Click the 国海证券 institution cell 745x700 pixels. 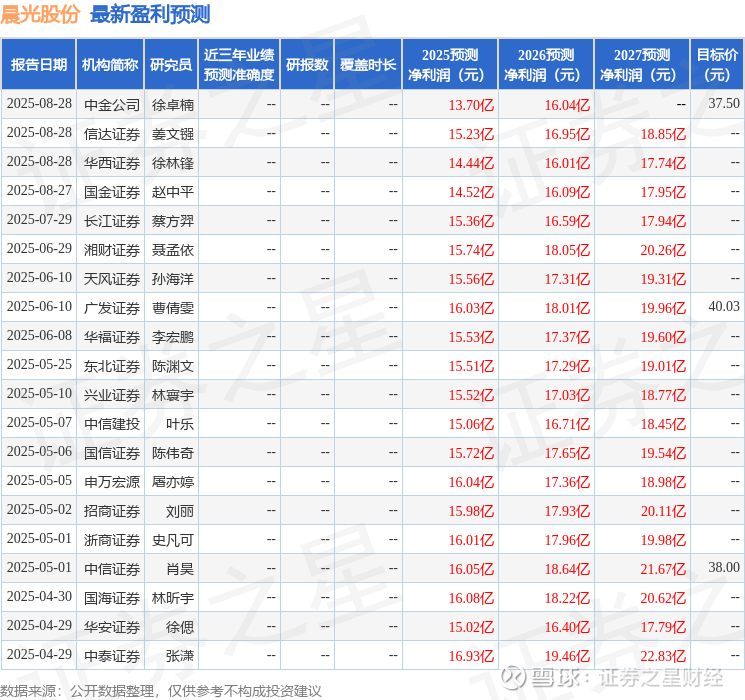click(x=112, y=598)
